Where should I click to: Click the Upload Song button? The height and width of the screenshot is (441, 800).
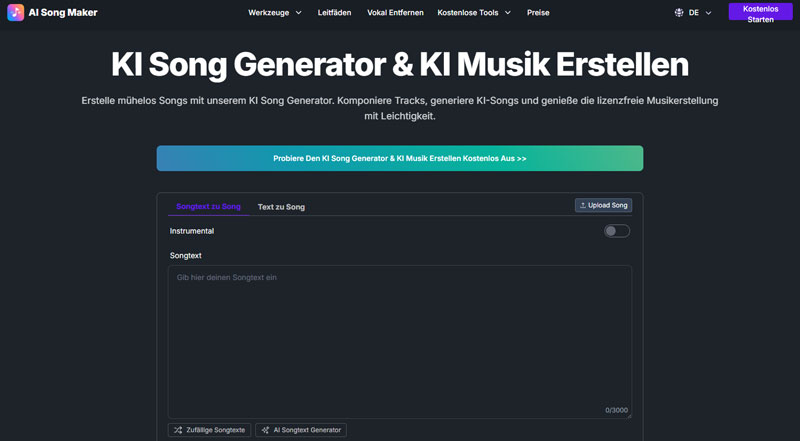coord(604,205)
